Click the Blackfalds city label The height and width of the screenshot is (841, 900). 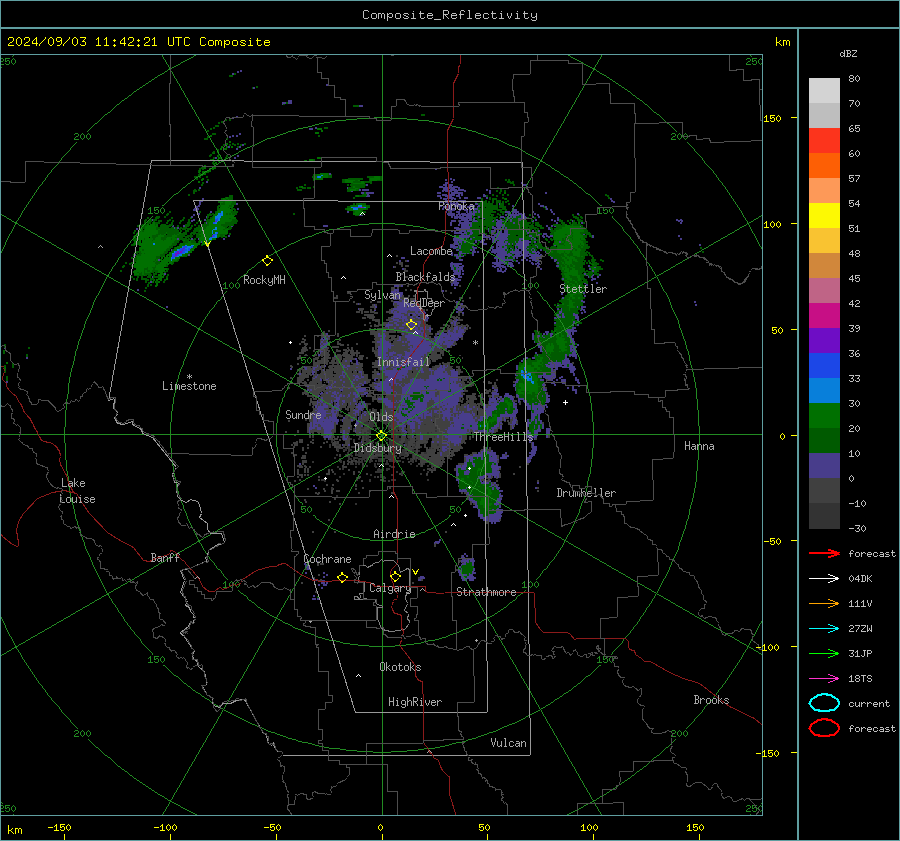(425, 277)
